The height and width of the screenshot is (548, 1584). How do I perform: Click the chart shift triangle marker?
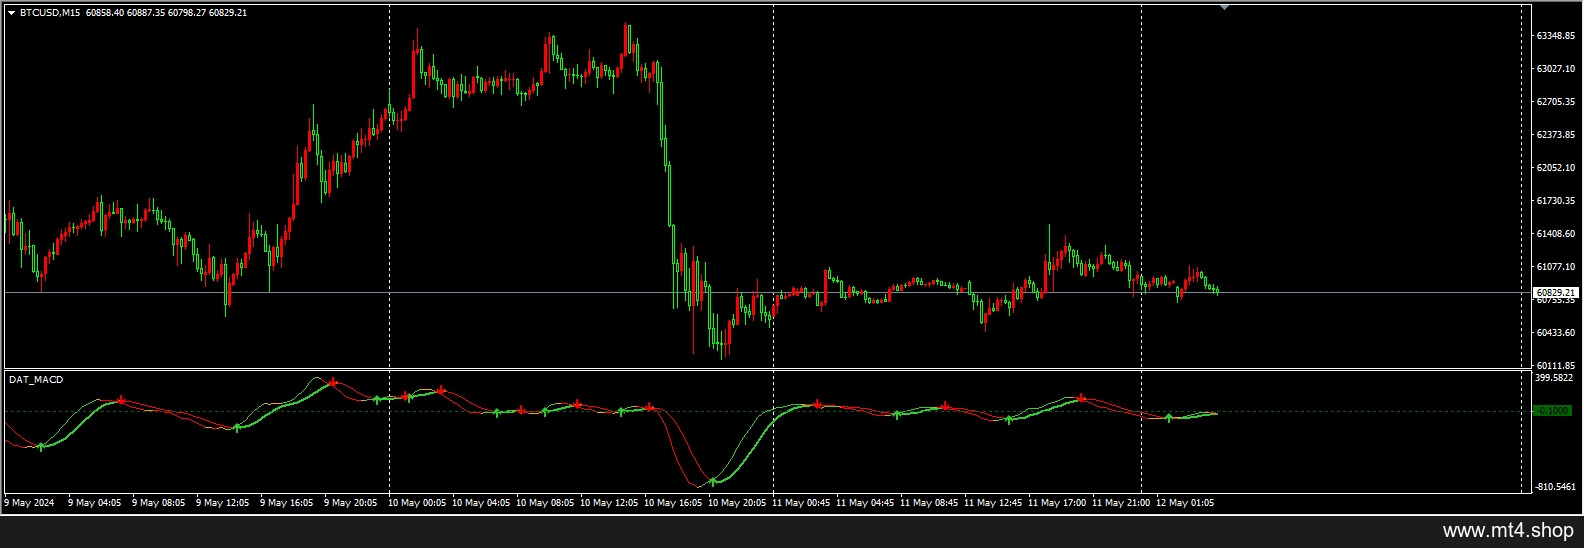pyautogui.click(x=1224, y=7)
